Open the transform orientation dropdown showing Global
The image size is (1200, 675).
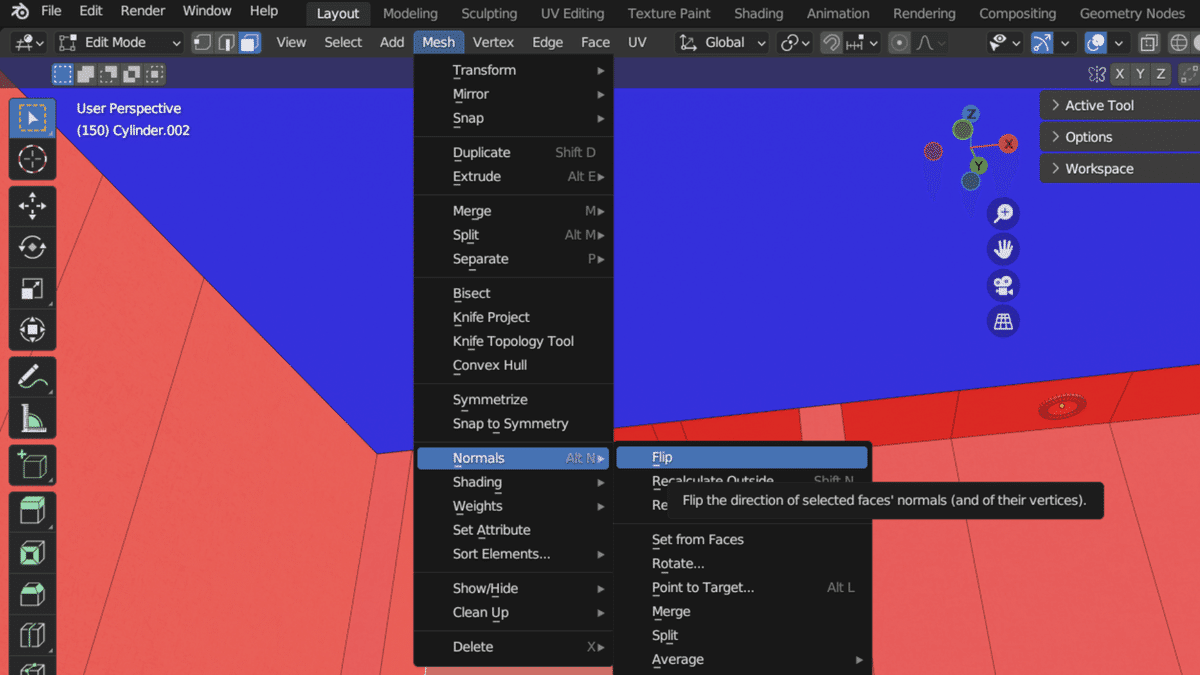[x=722, y=42]
